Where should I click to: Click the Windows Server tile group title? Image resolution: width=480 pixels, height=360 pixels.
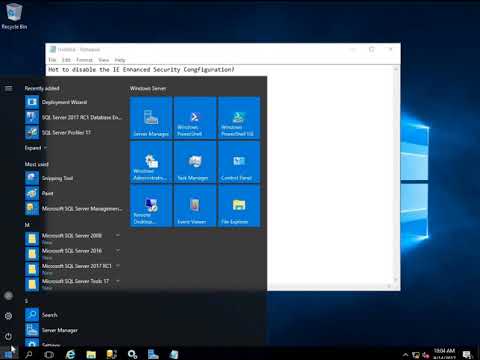click(x=148, y=88)
